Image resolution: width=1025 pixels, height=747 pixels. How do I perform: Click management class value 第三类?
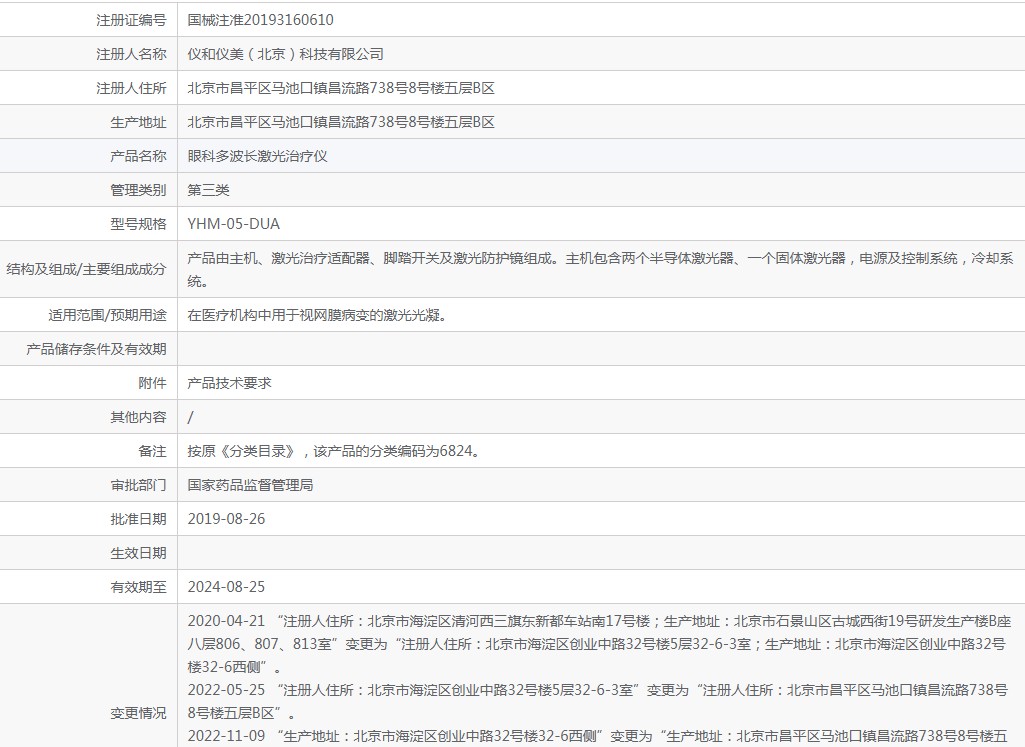pyautogui.click(x=209, y=190)
